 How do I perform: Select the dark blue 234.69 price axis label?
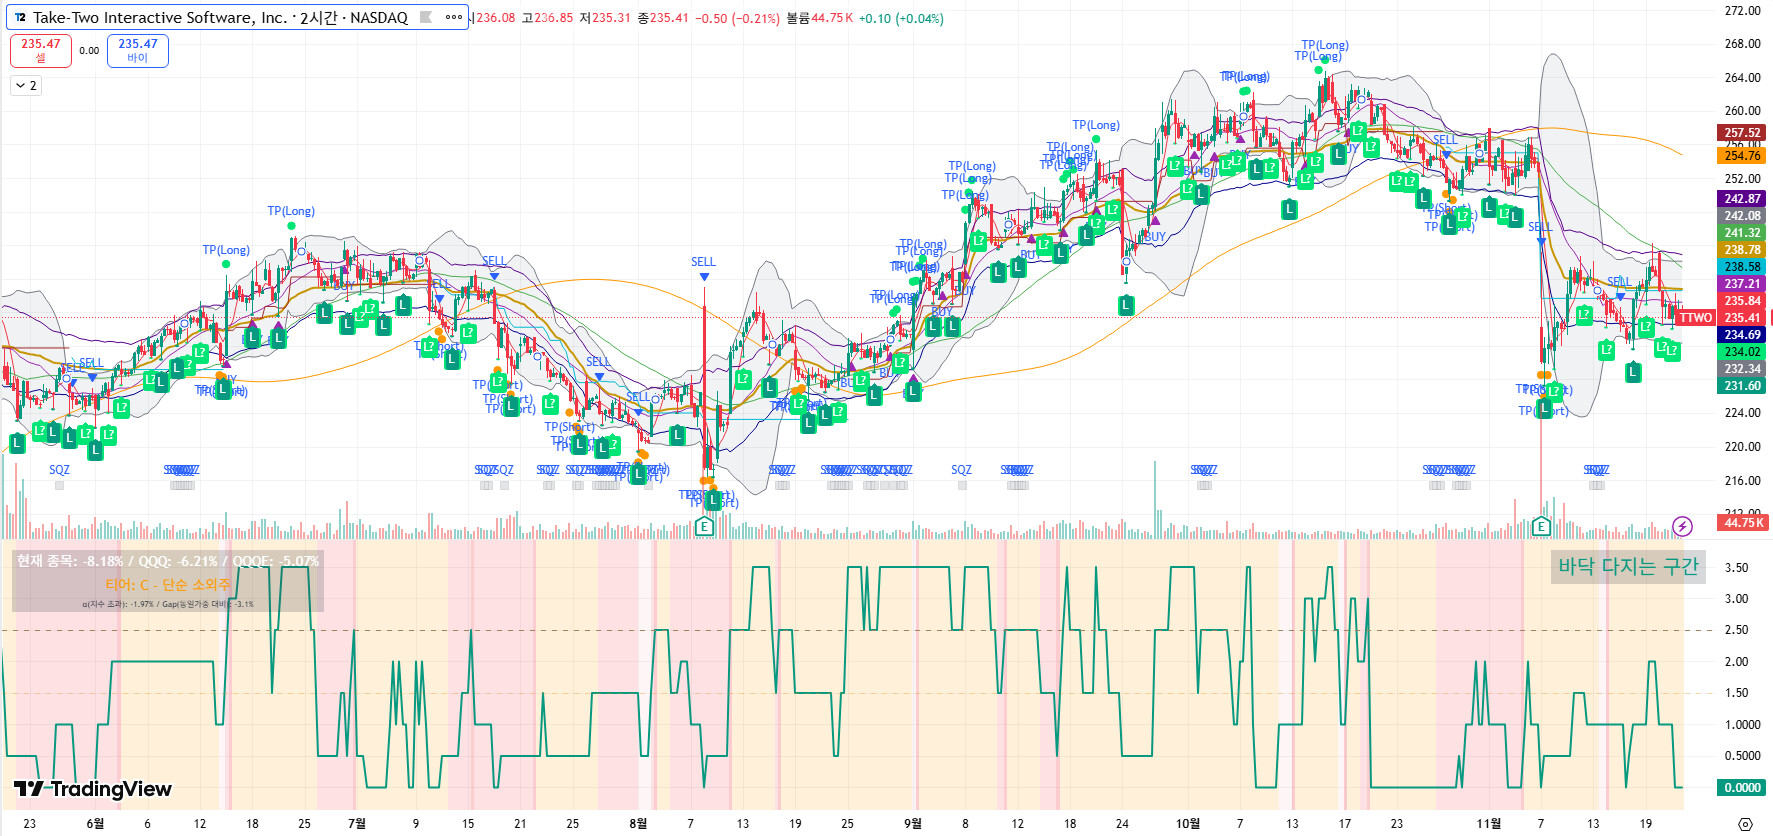pyautogui.click(x=1742, y=335)
